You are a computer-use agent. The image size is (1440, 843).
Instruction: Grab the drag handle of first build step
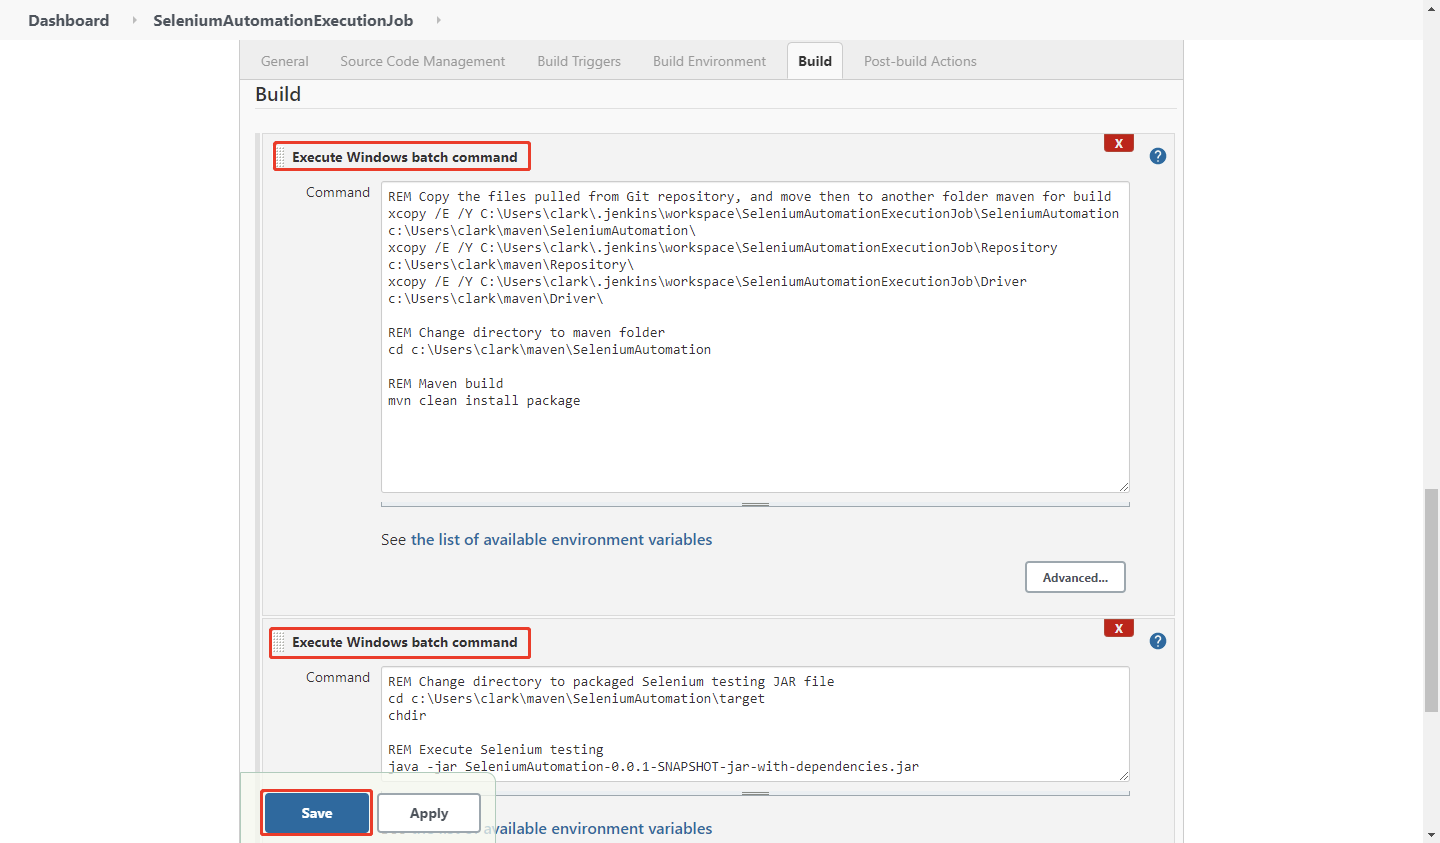[x=281, y=157]
